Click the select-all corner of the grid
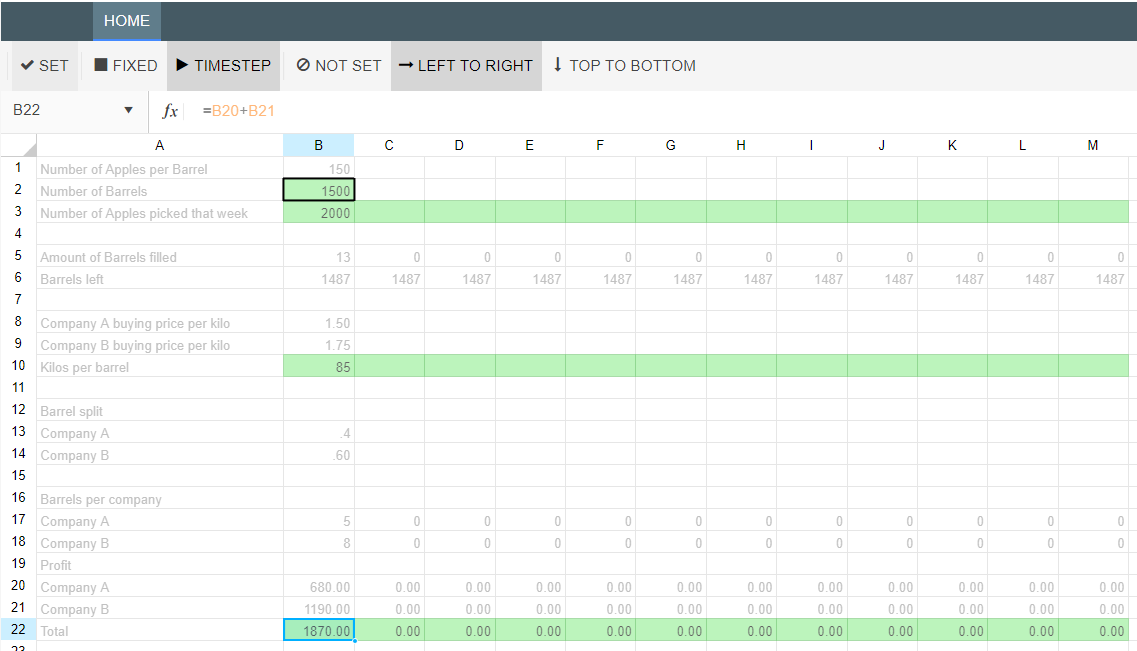Viewport: 1137px width, 651px height. tap(19, 146)
